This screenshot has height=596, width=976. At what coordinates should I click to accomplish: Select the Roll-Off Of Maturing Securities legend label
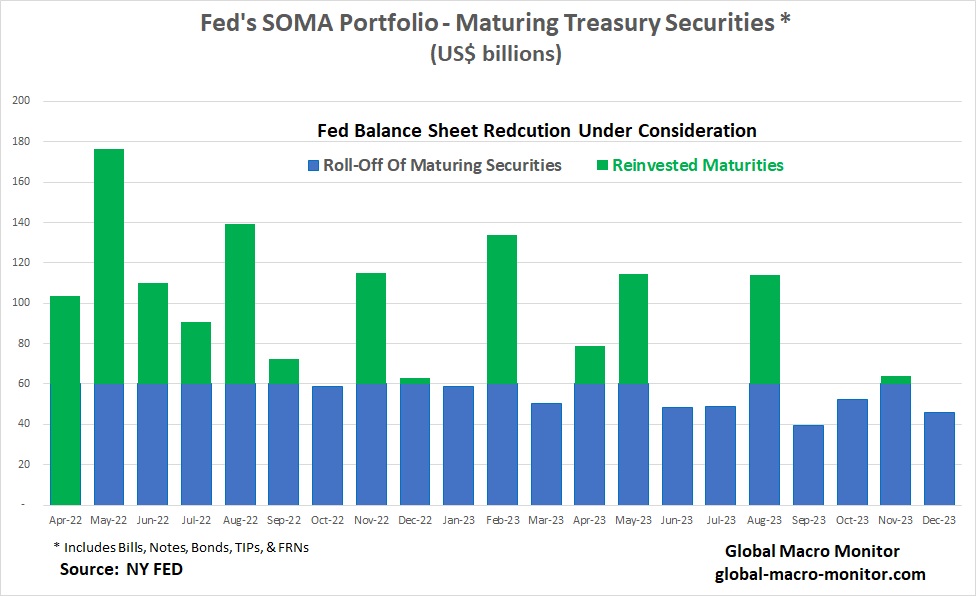pyautogui.click(x=442, y=165)
